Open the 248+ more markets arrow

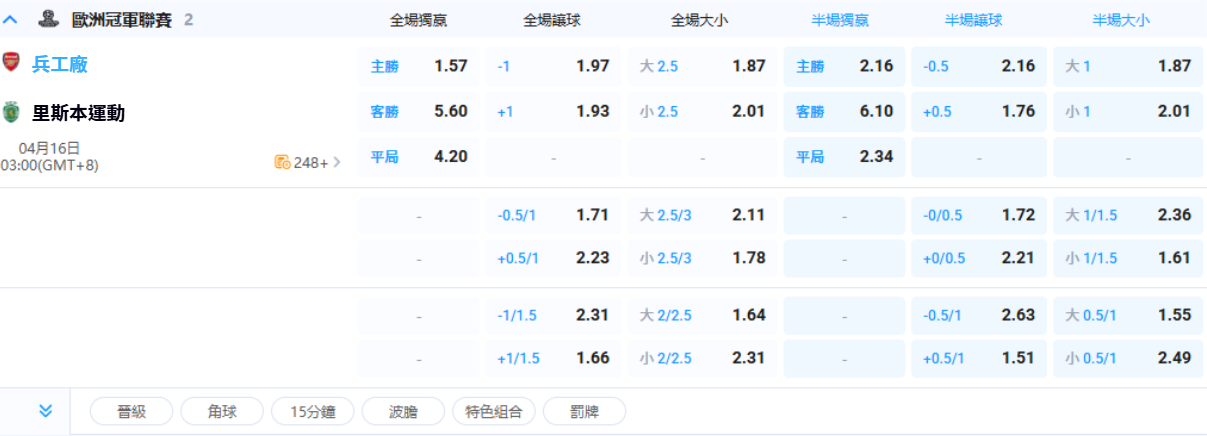[337, 162]
